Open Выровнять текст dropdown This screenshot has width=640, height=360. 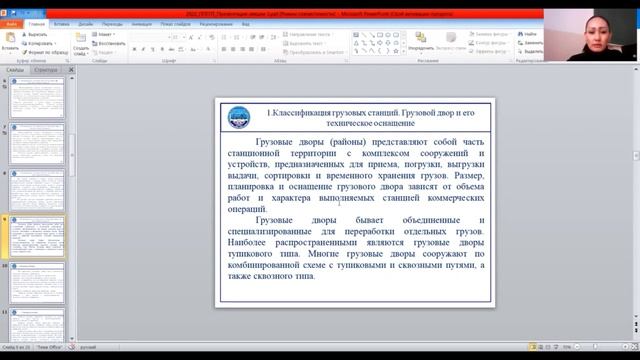305,43
